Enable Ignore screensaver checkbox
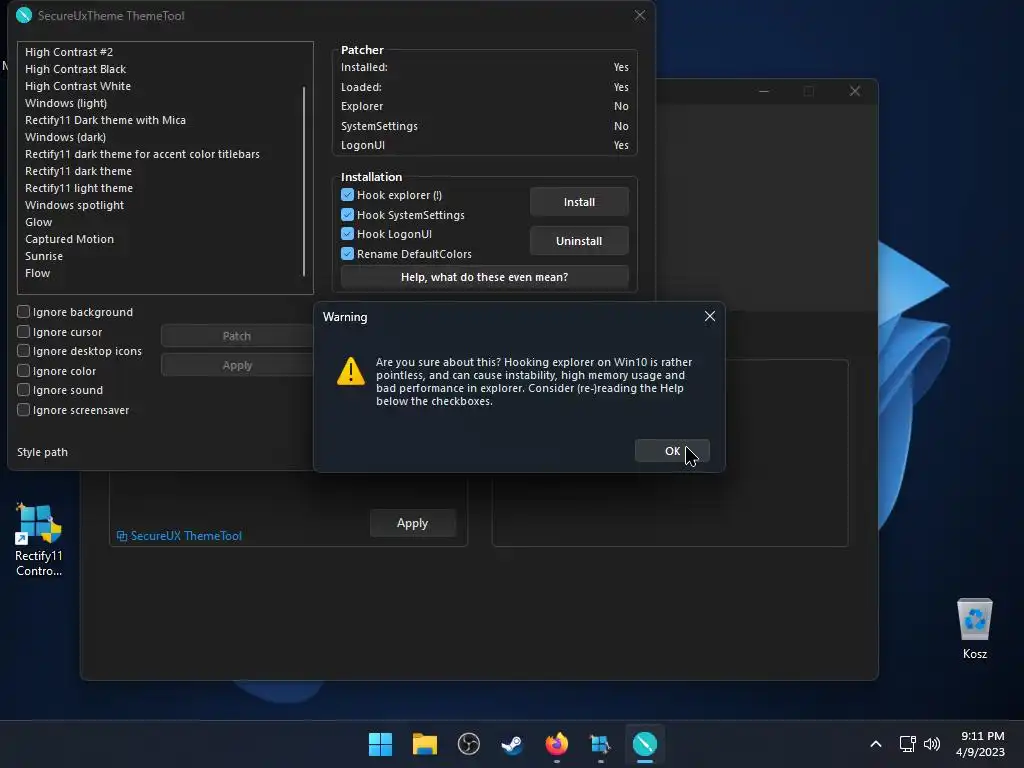Viewport: 1024px width, 768px height. click(x=24, y=409)
